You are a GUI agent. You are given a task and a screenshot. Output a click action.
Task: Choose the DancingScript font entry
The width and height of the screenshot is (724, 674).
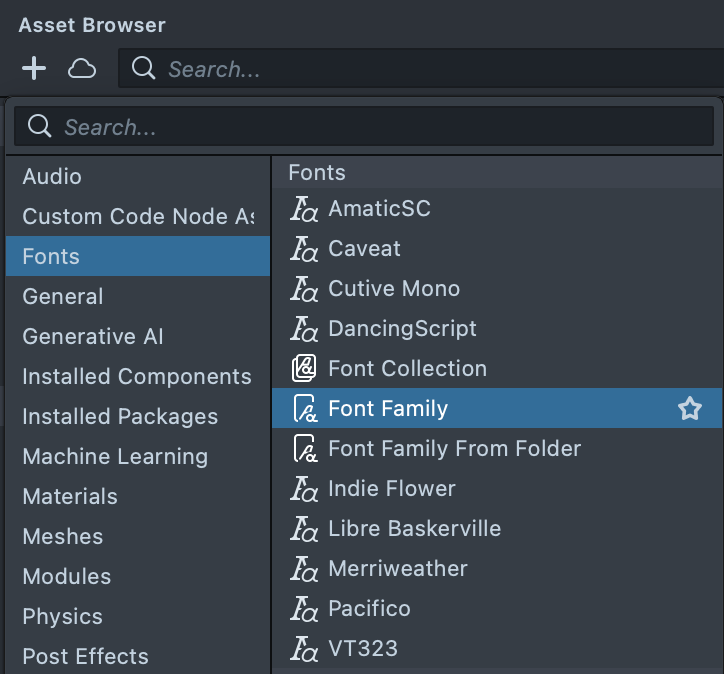402,328
